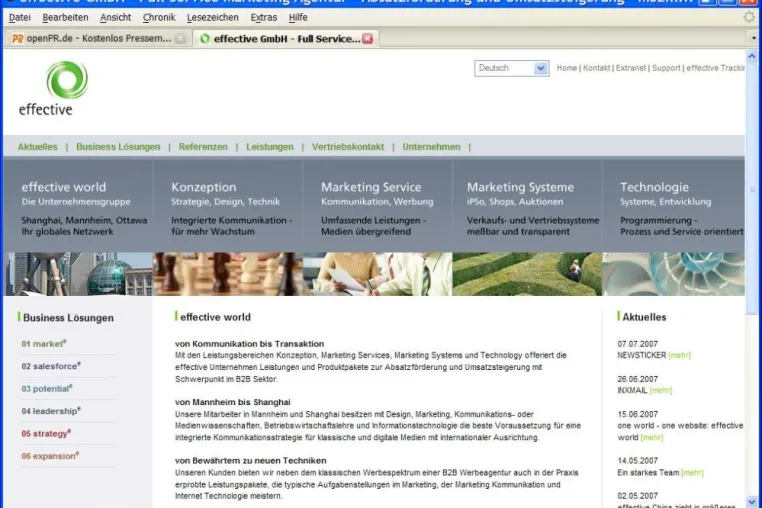Click the vertical scrollbar thumb
Image resolution: width=762 pixels, height=508 pixels.
click(x=751, y=189)
